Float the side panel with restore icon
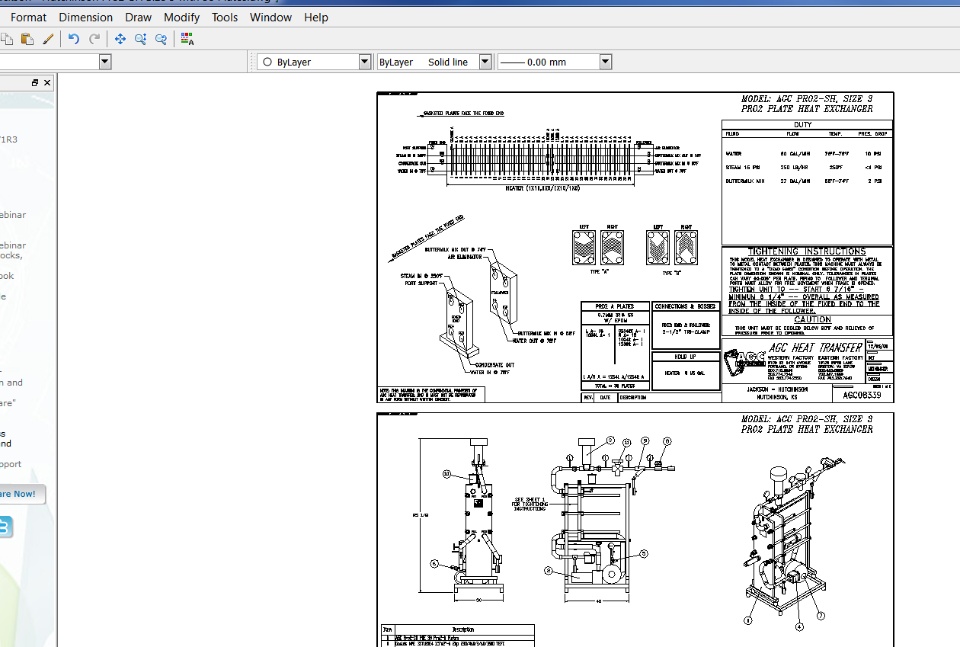Image resolution: width=960 pixels, height=647 pixels. point(35,83)
